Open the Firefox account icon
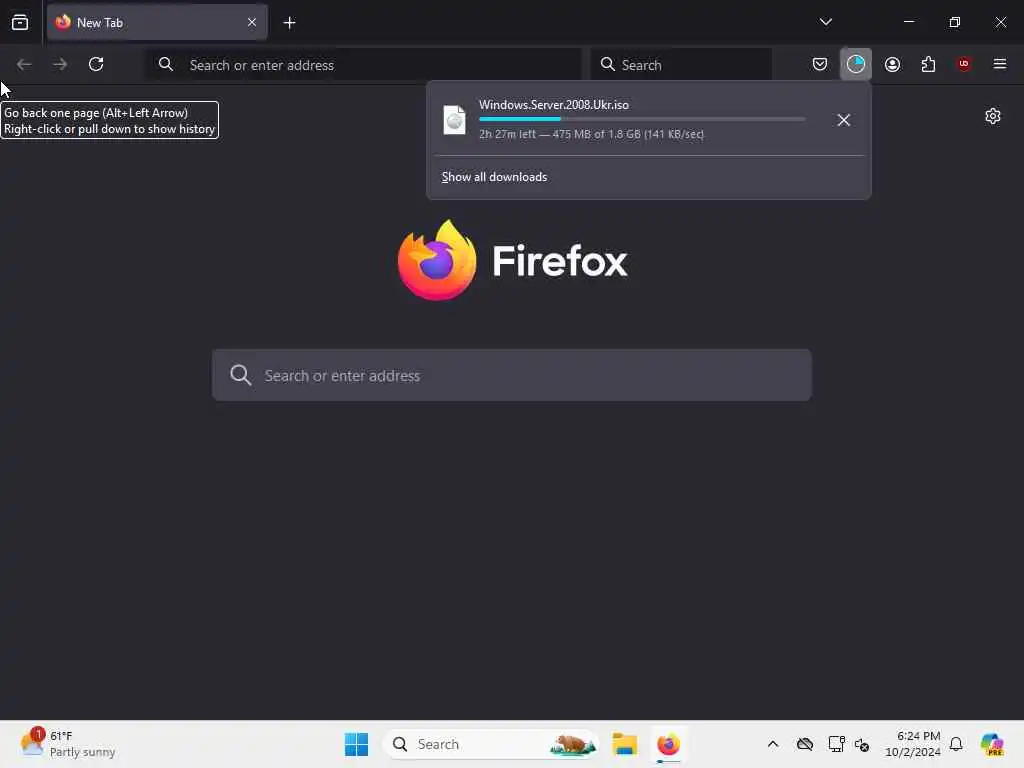The width and height of the screenshot is (1024, 768). tap(892, 64)
